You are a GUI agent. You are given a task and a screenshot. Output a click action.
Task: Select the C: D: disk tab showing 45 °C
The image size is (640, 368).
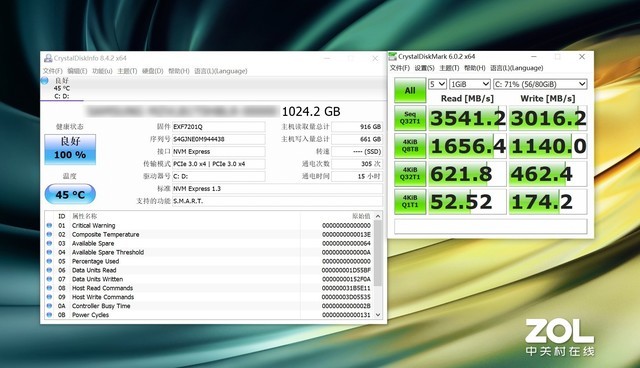pyautogui.click(x=62, y=89)
